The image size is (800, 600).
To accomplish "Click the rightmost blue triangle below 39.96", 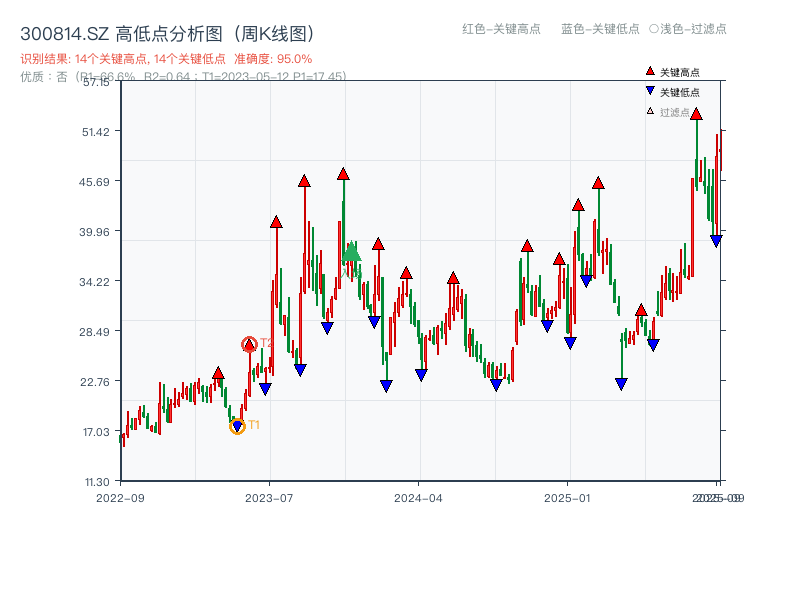I will pyautogui.click(x=715, y=240).
